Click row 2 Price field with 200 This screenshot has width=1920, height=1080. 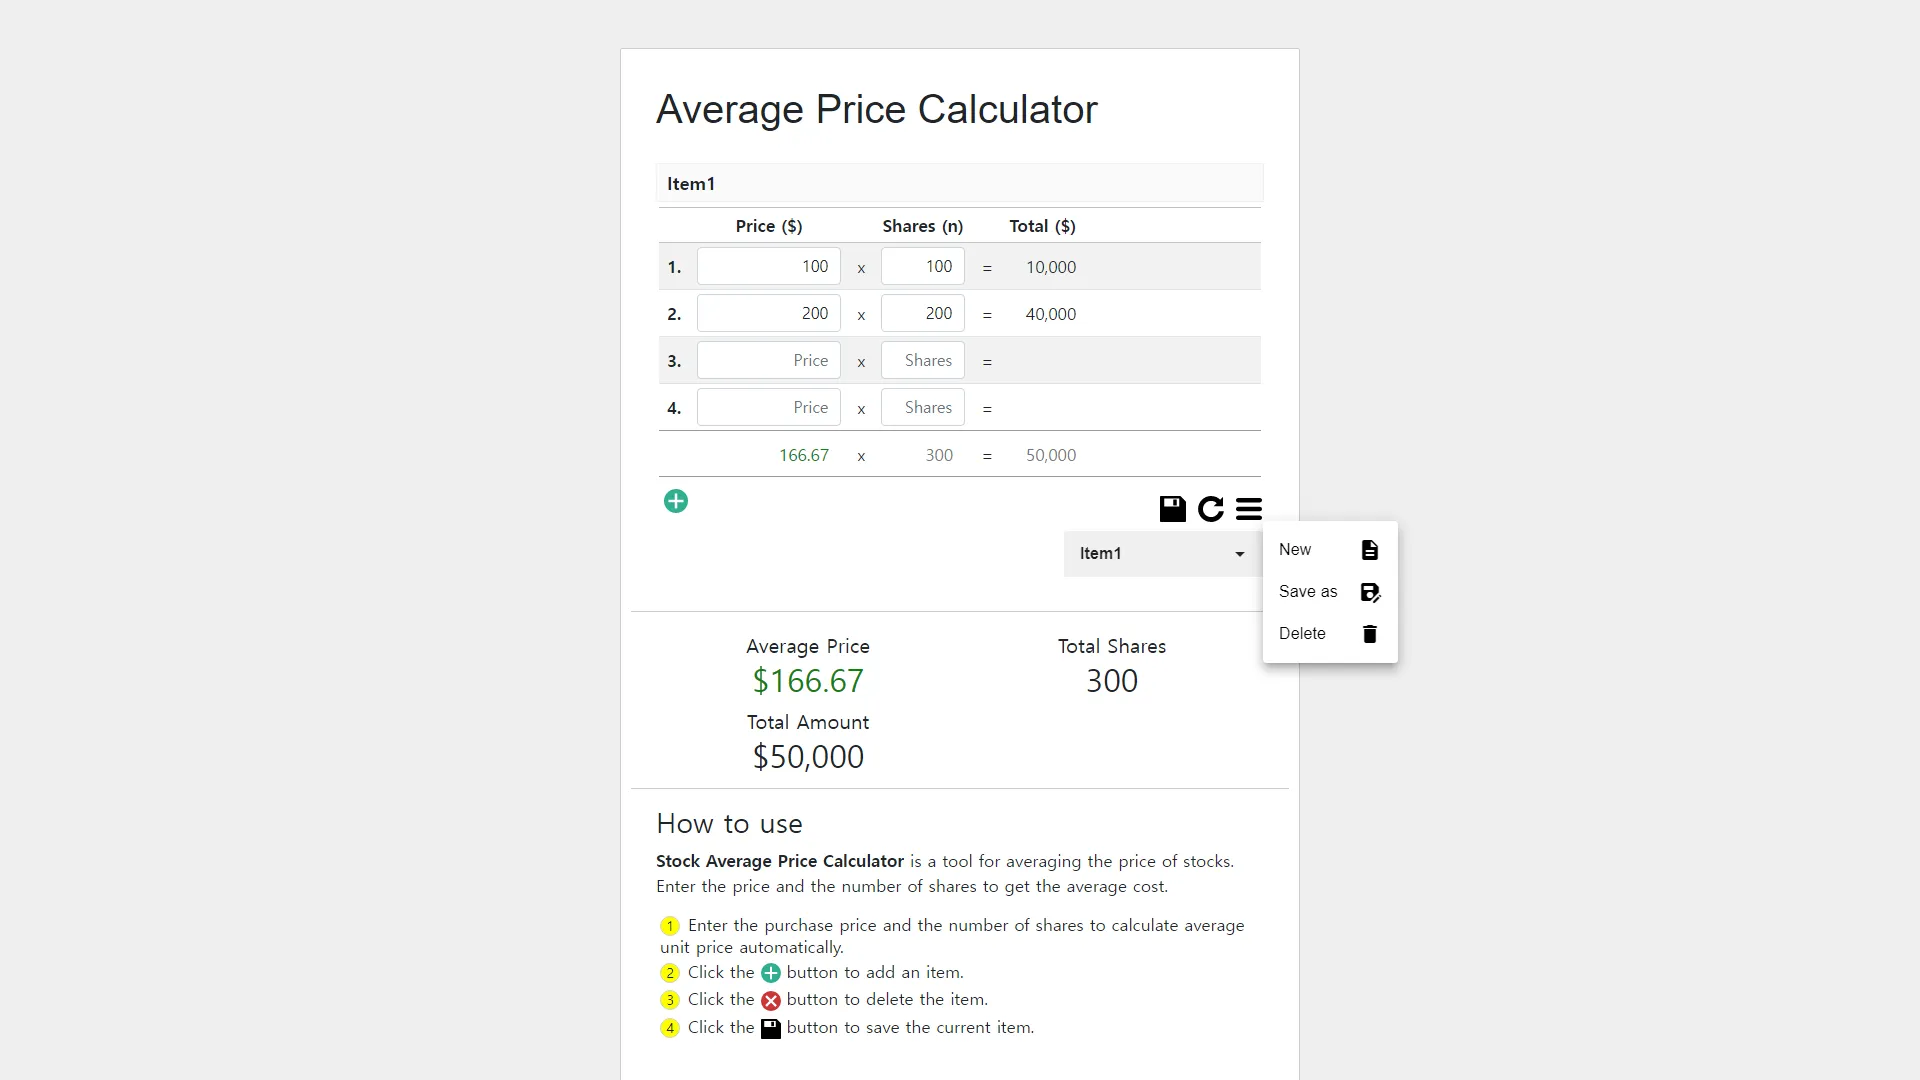point(769,314)
